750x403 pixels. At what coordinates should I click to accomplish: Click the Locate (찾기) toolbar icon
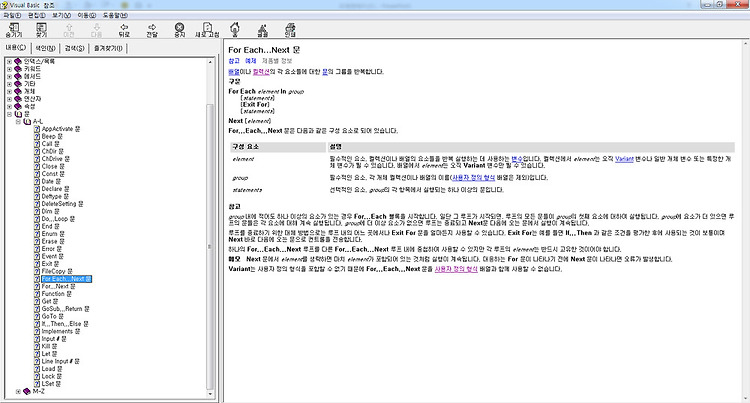(42, 28)
